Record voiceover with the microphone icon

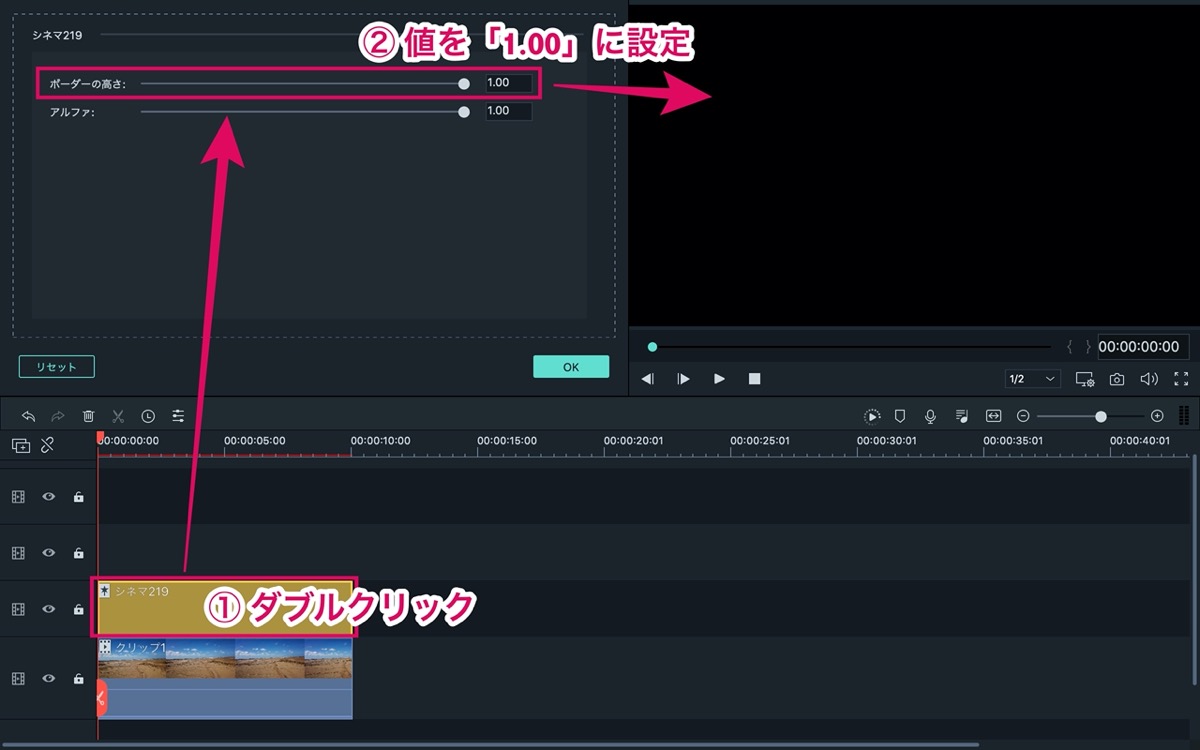(930, 416)
